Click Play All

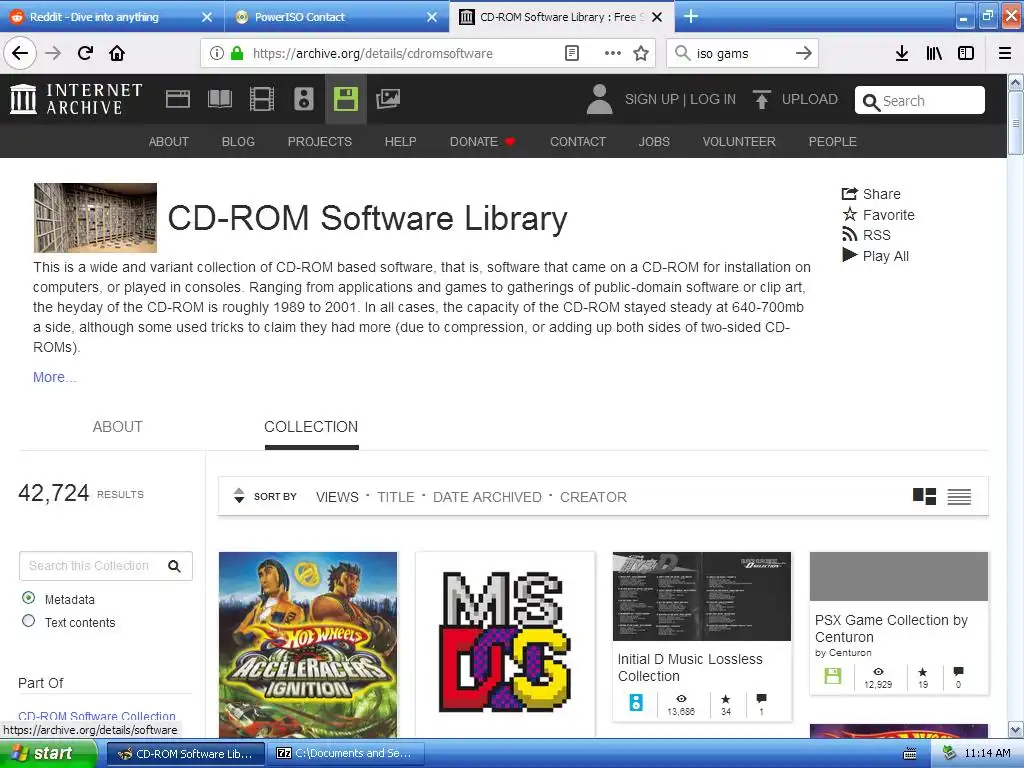tap(875, 256)
